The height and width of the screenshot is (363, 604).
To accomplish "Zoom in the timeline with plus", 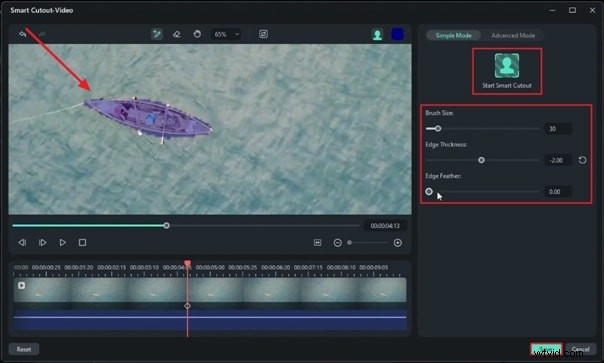I will (x=398, y=243).
